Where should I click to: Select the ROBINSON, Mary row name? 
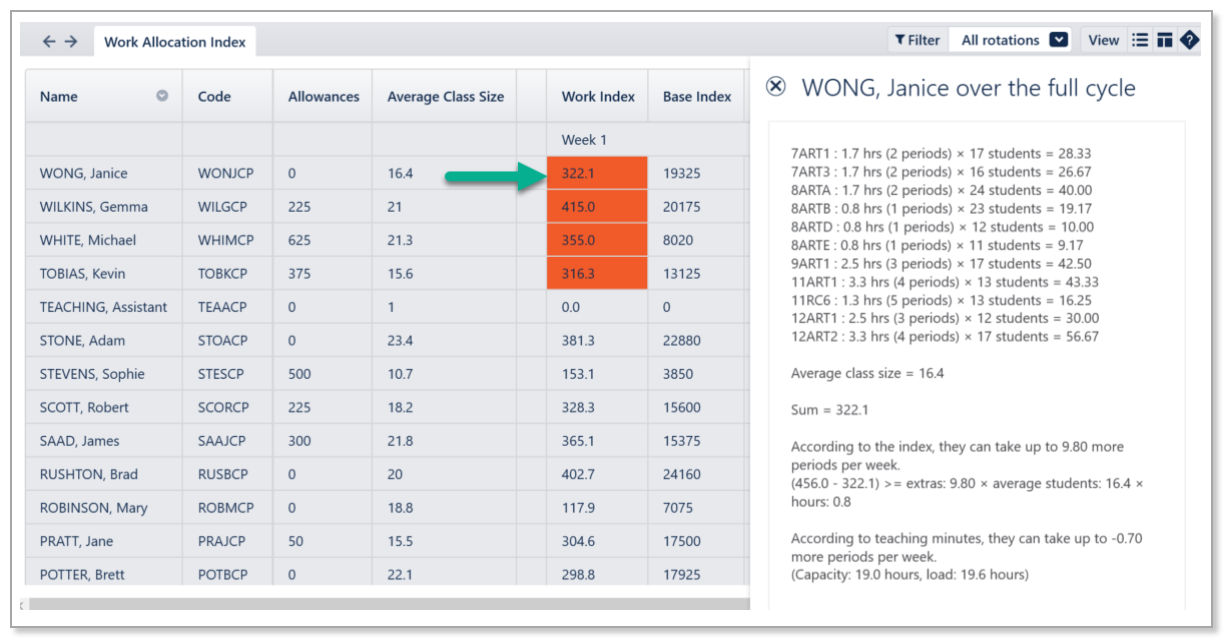click(x=93, y=507)
